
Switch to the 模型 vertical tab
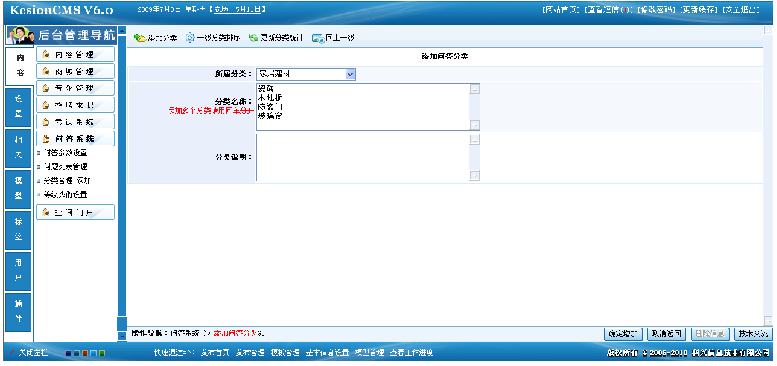[x=18, y=189]
